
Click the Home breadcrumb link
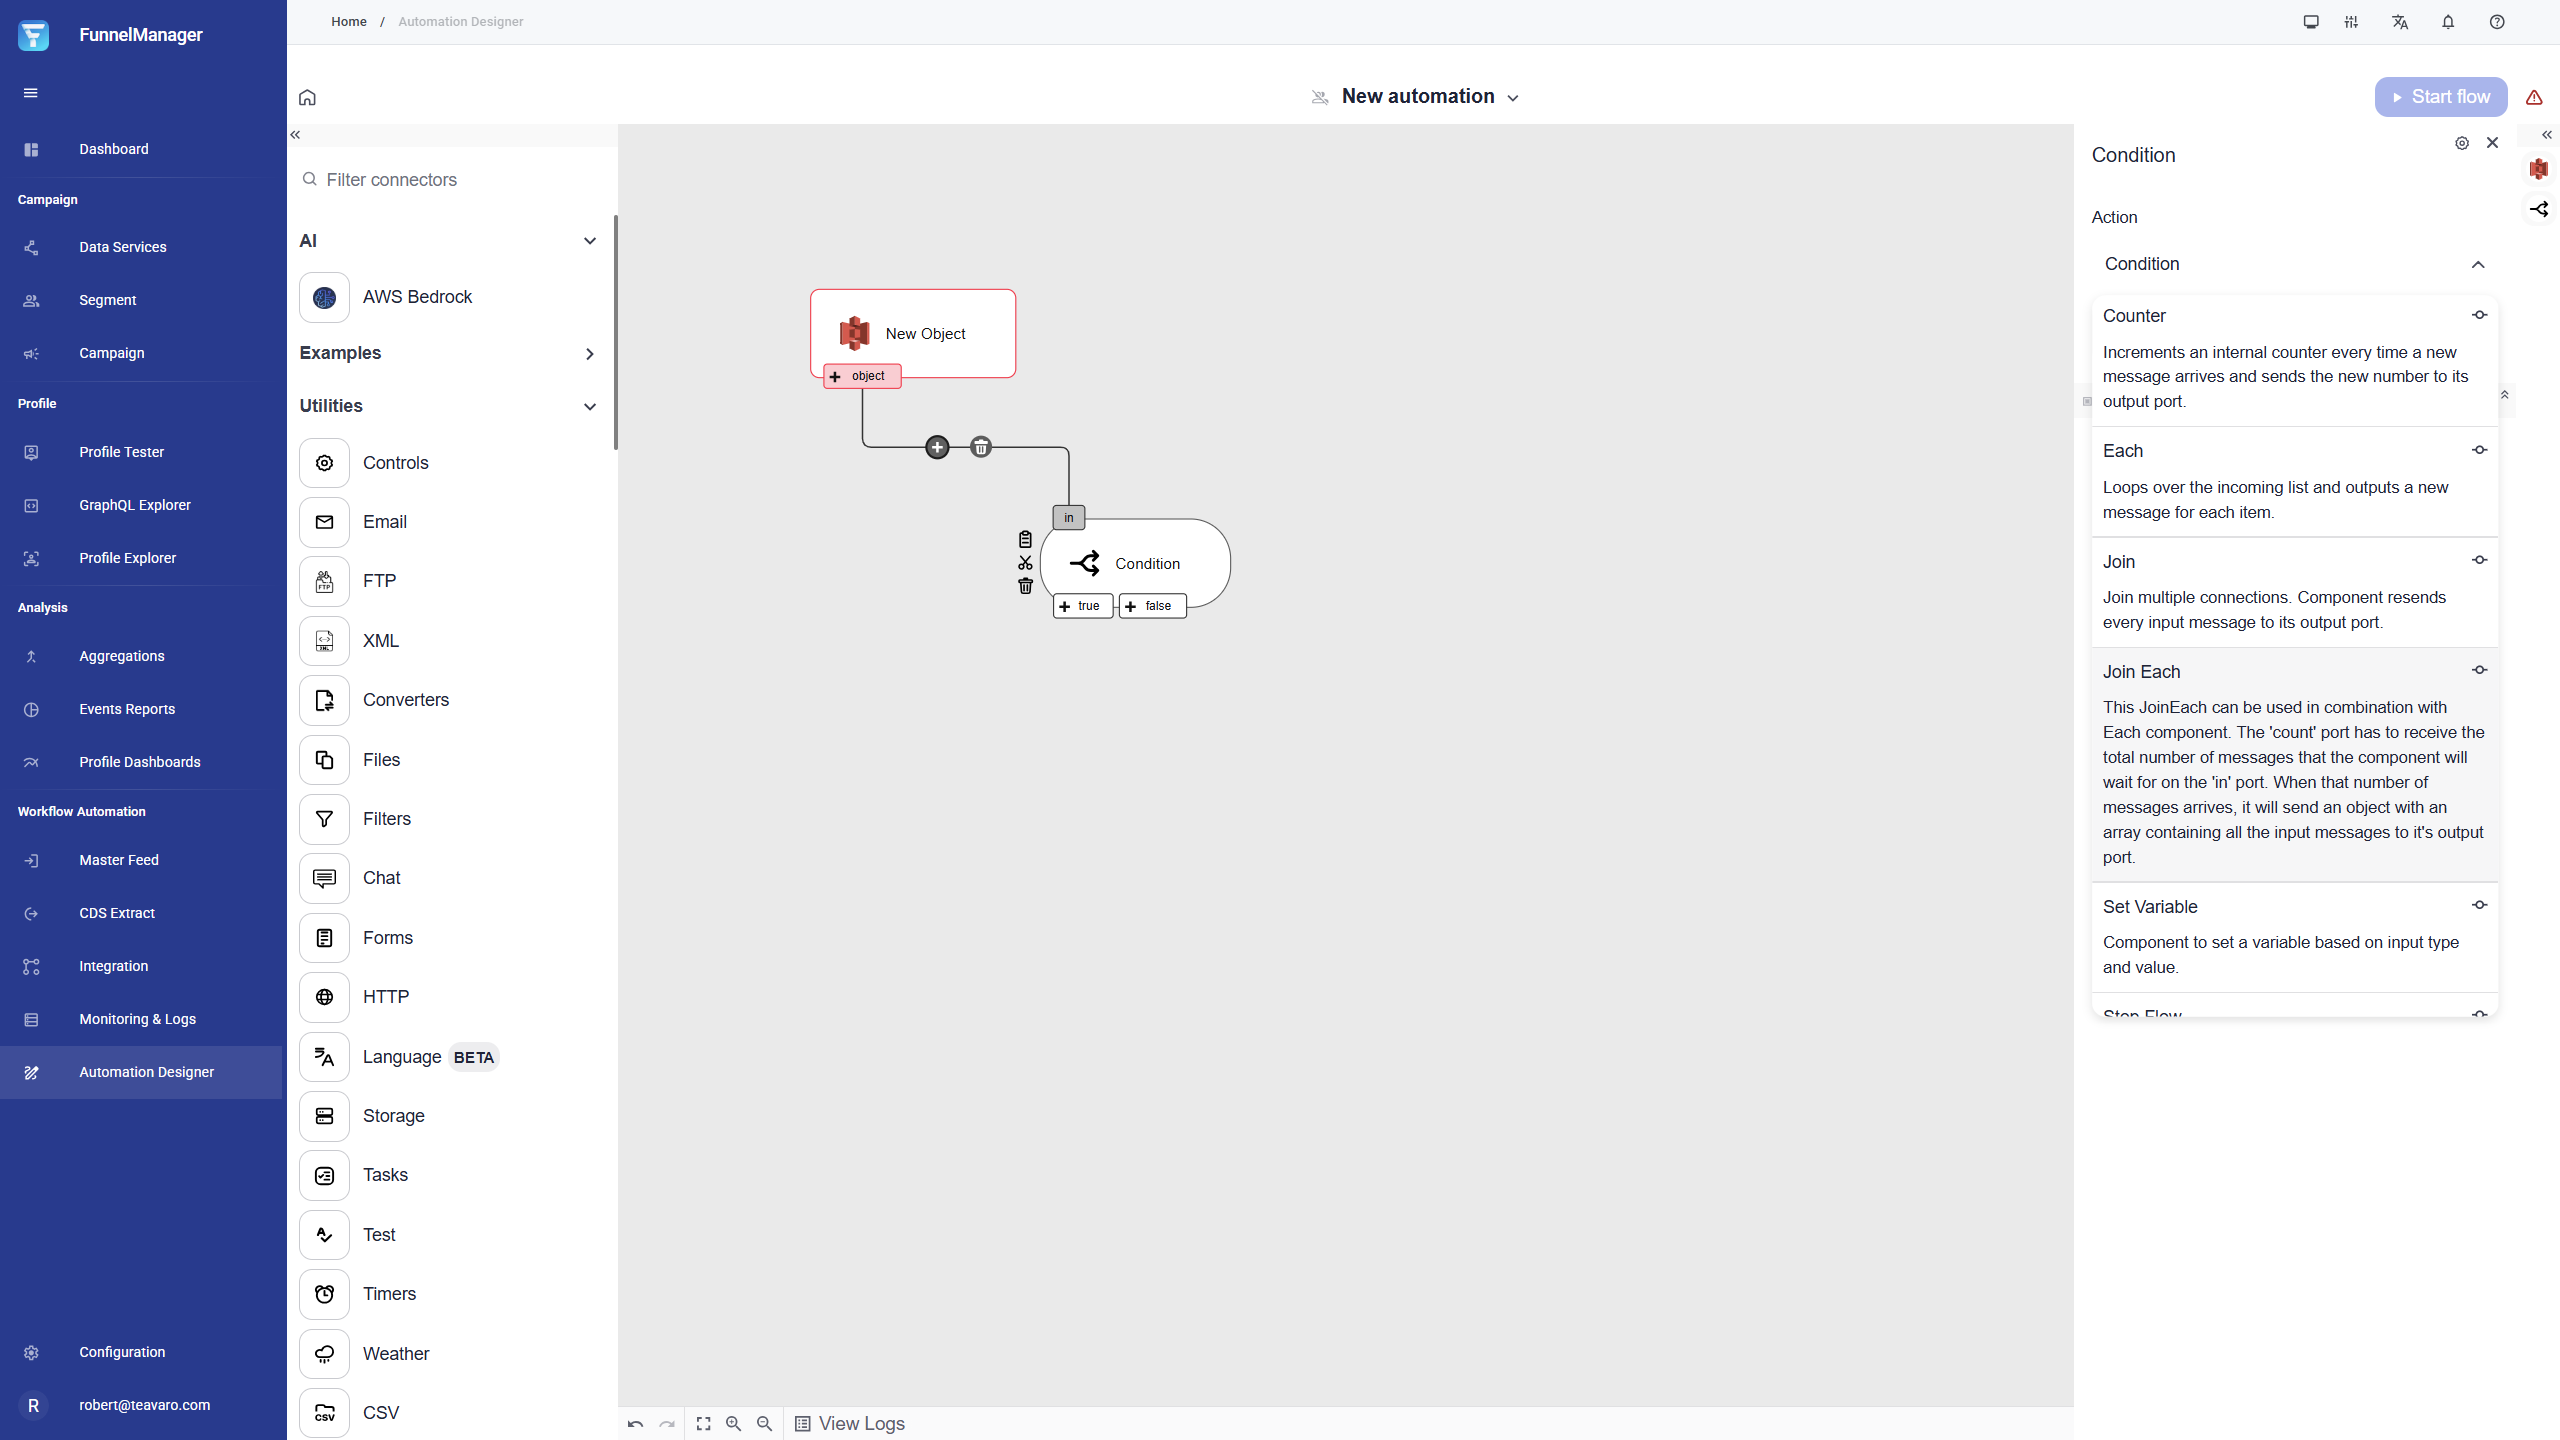tap(349, 22)
